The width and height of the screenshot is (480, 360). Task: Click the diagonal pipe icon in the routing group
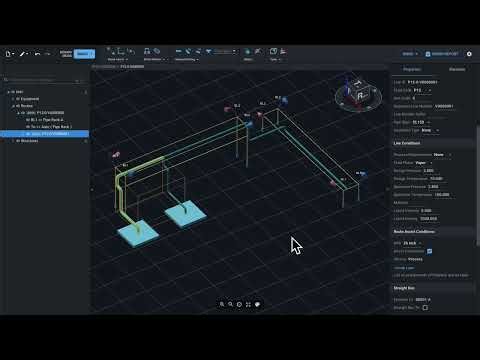click(188, 51)
